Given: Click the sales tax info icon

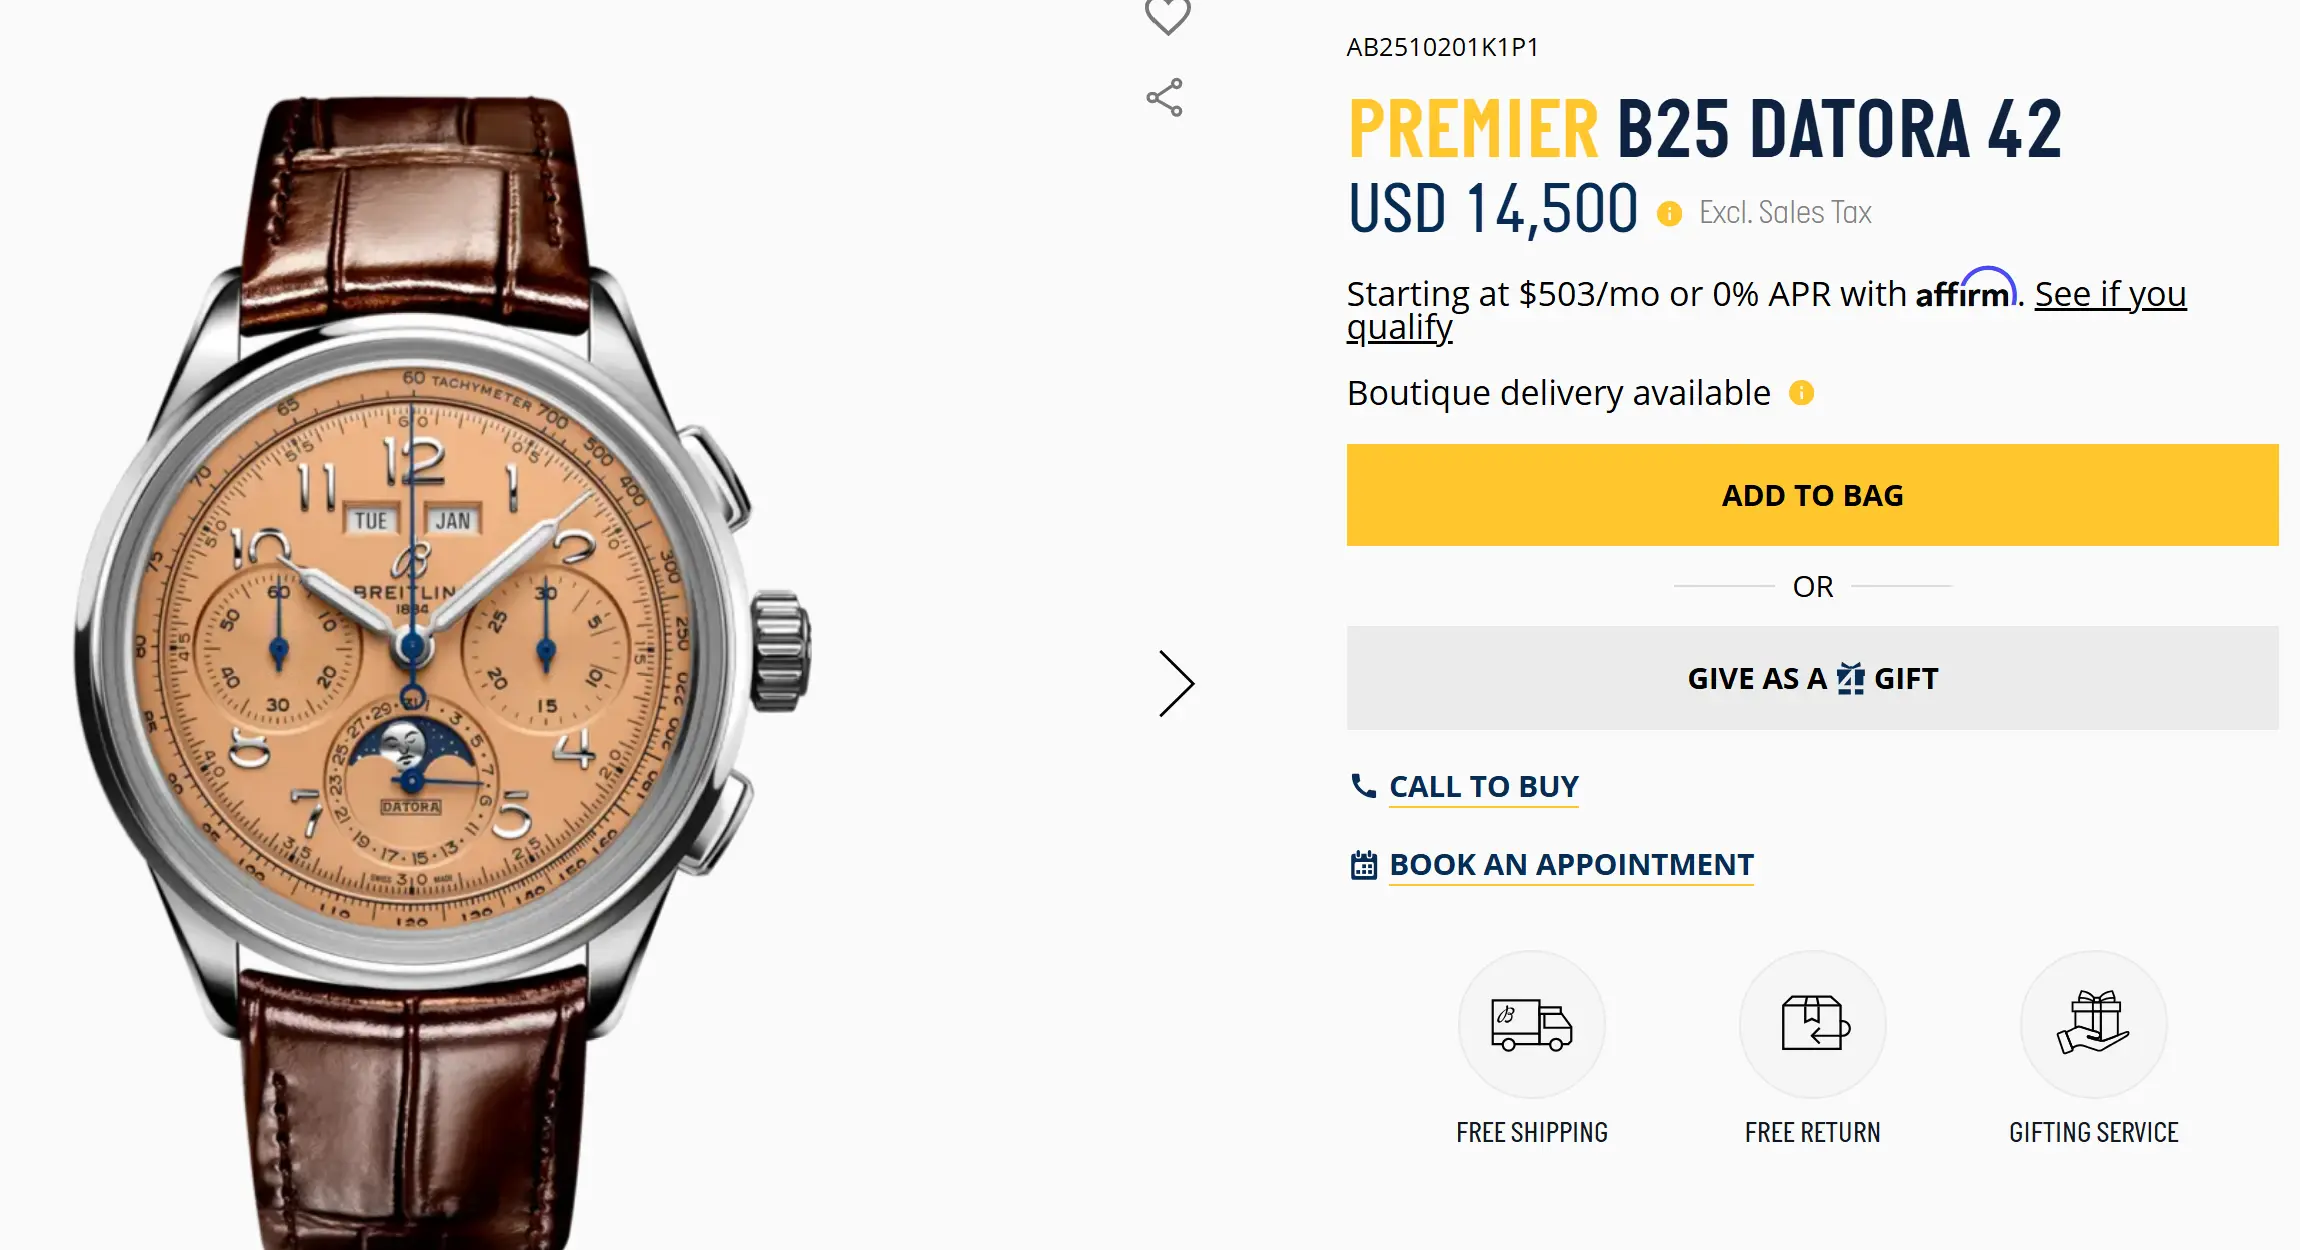Looking at the screenshot, I should pos(1669,213).
